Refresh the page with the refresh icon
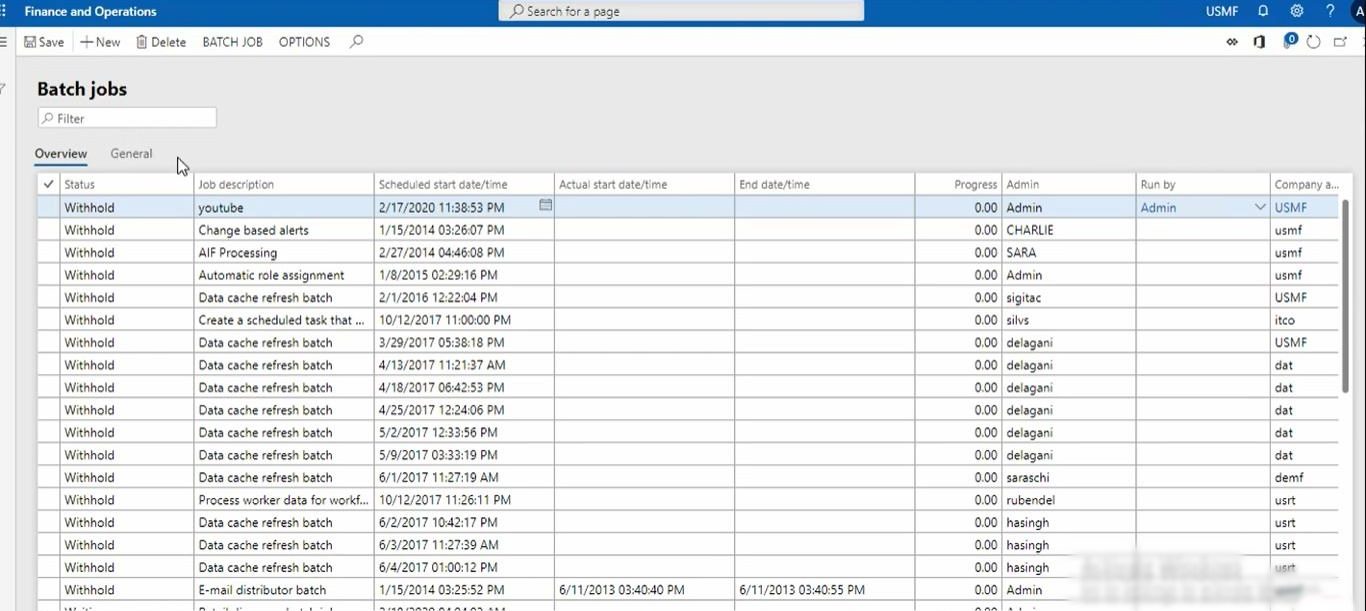 1314,42
